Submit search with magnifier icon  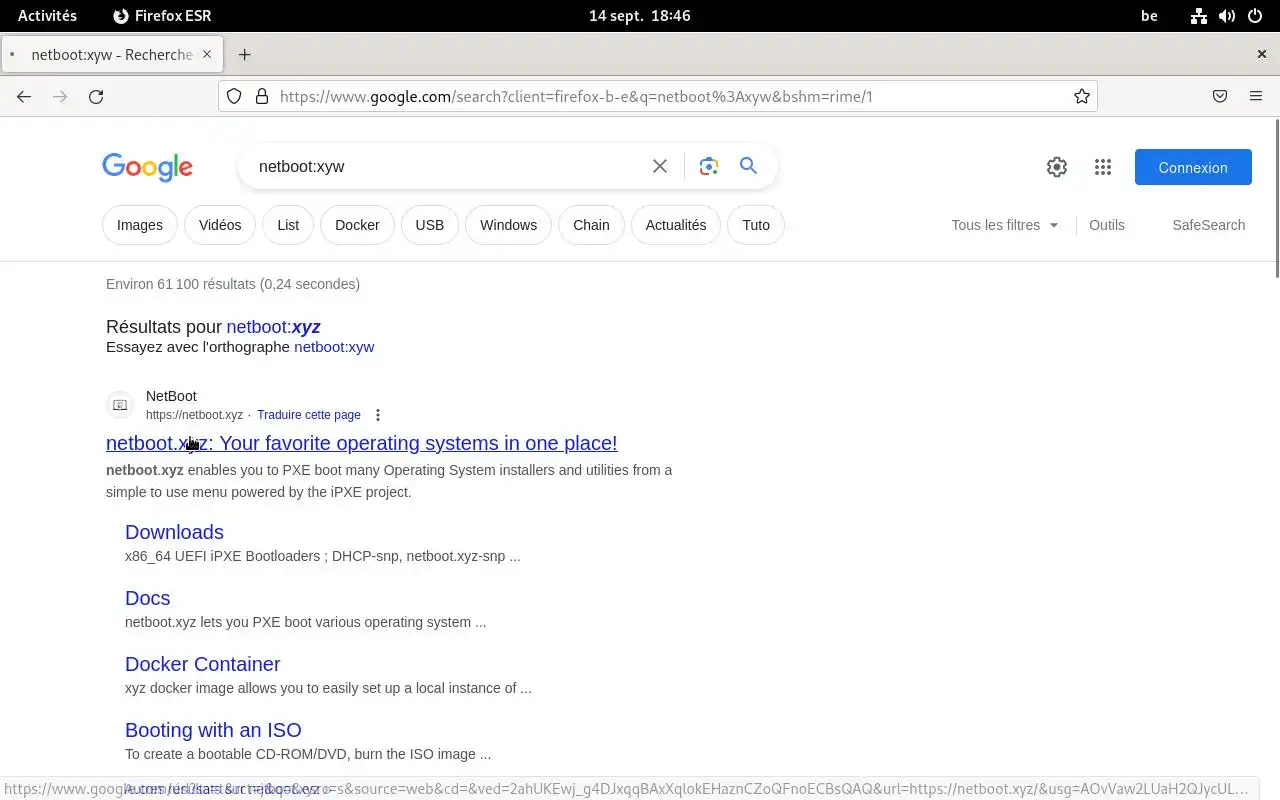point(748,166)
